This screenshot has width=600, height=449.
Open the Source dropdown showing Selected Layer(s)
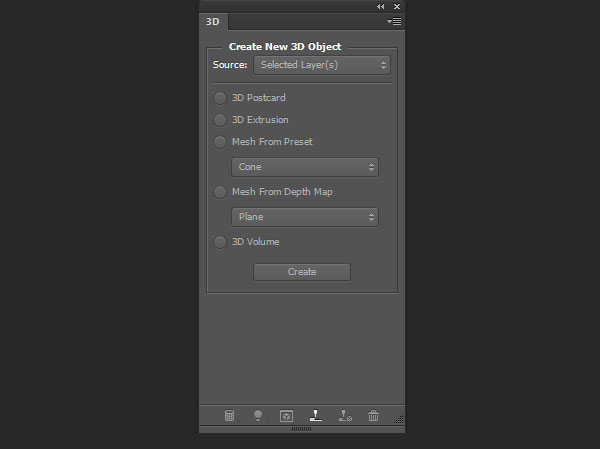[x=321, y=65]
